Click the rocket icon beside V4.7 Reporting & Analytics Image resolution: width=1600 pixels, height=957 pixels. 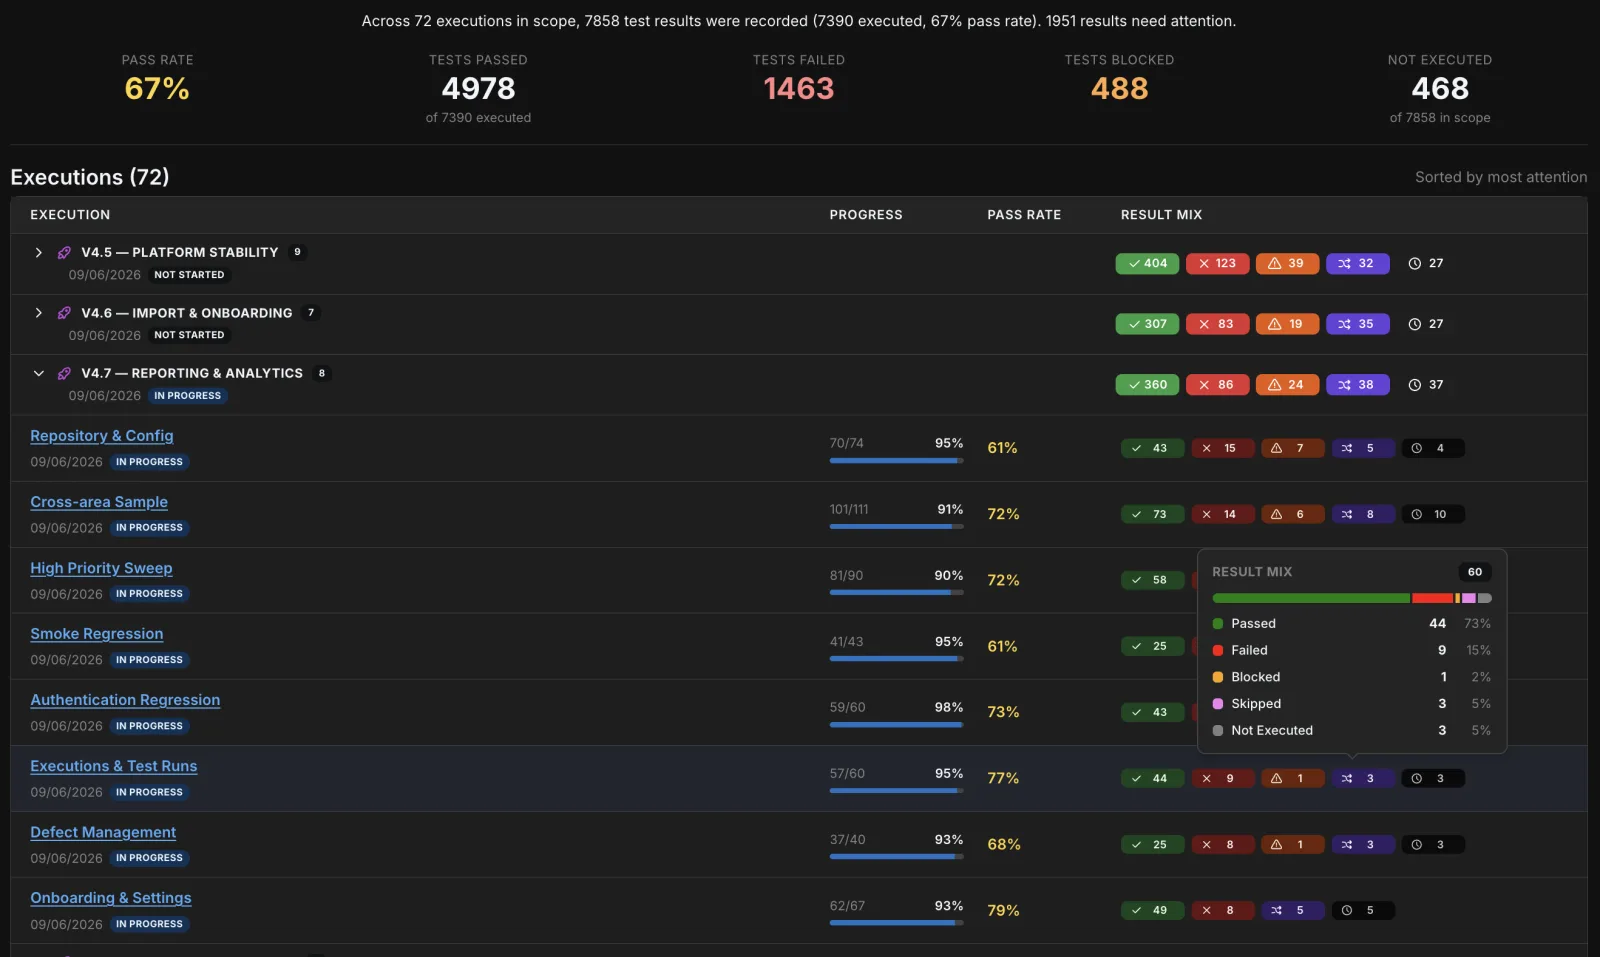(64, 373)
